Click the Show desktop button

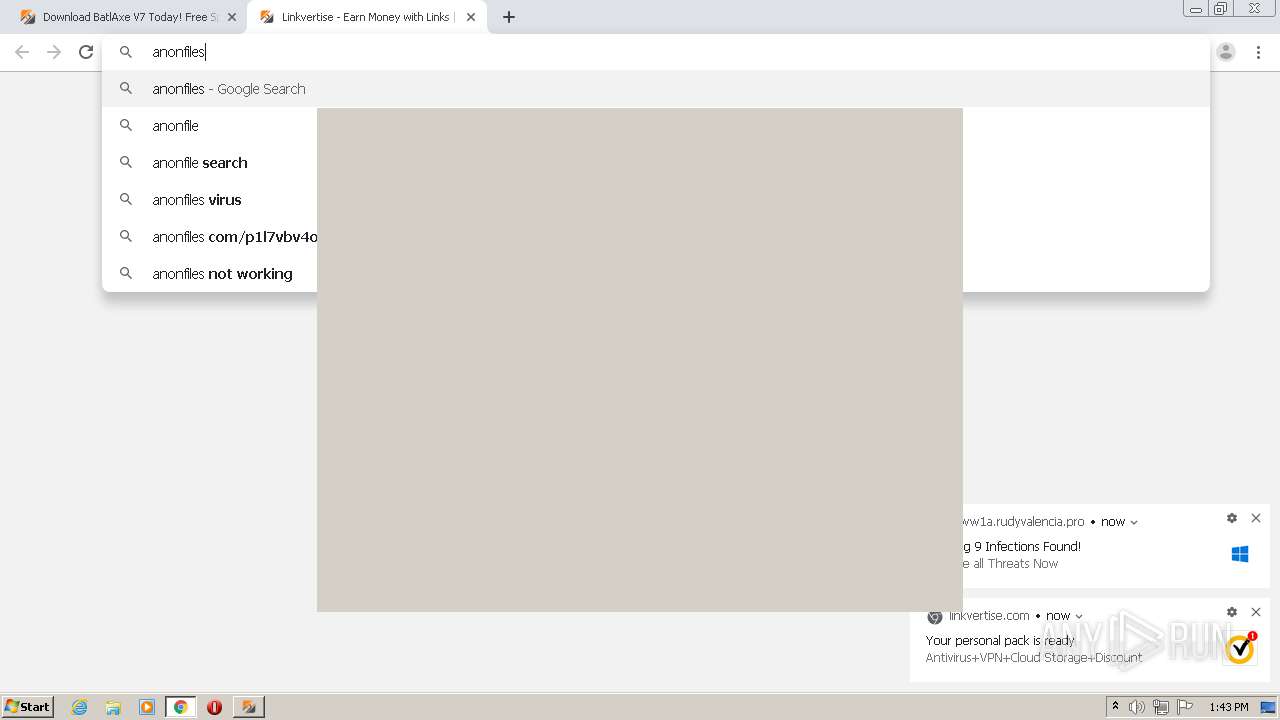tap(1269, 707)
